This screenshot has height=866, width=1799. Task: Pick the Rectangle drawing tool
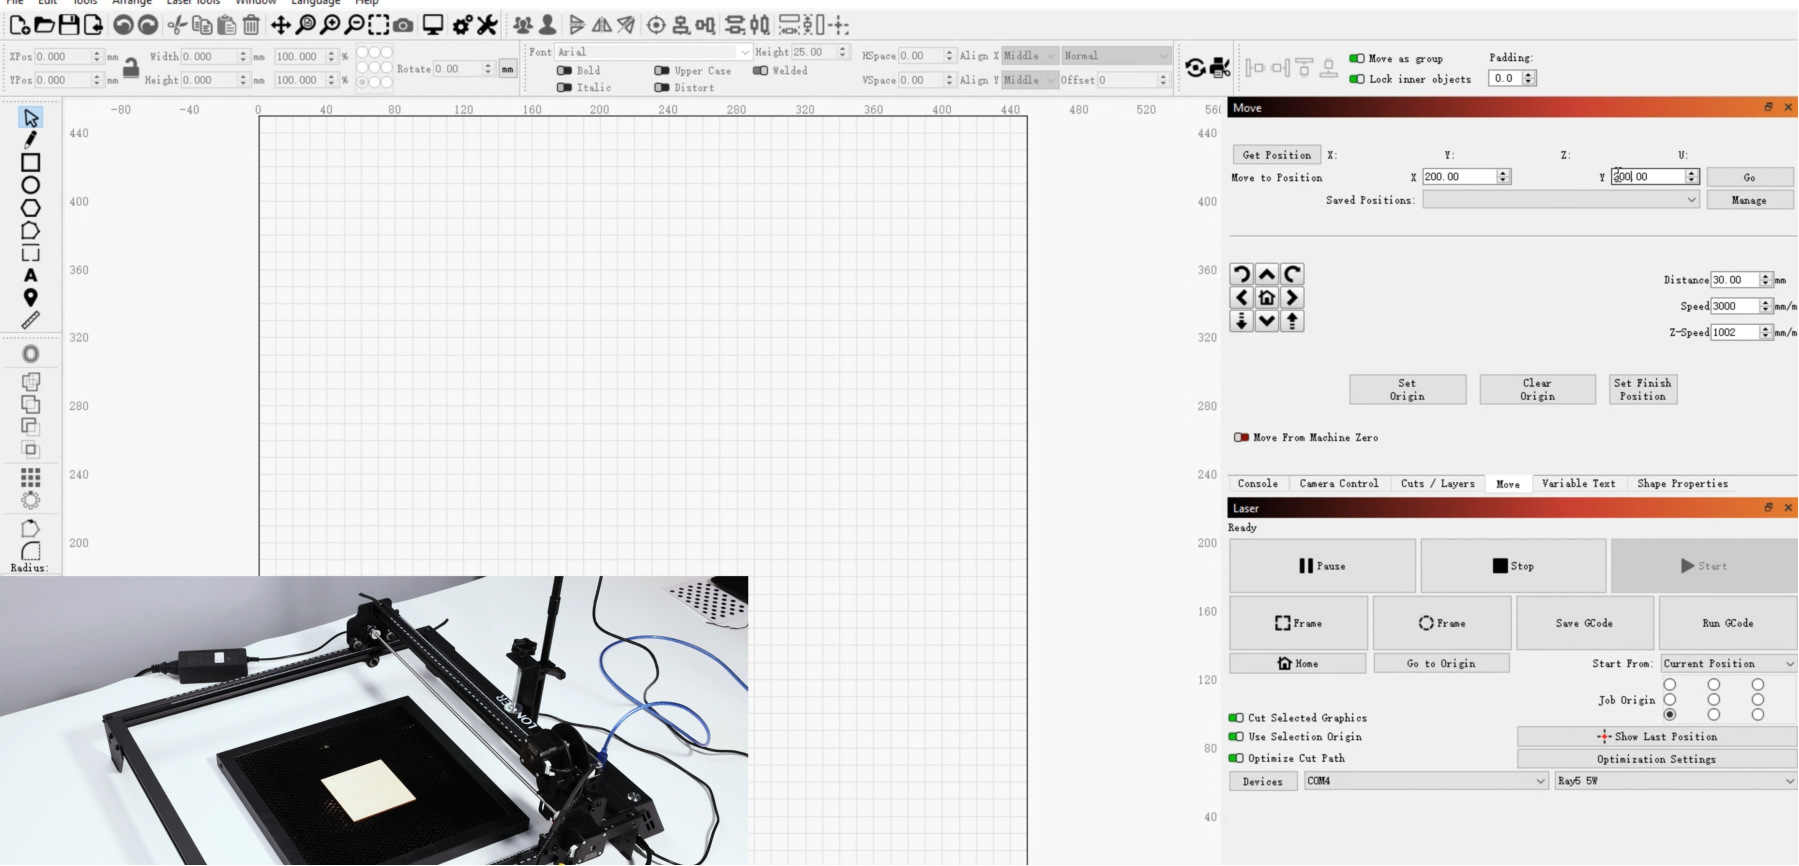coord(30,162)
